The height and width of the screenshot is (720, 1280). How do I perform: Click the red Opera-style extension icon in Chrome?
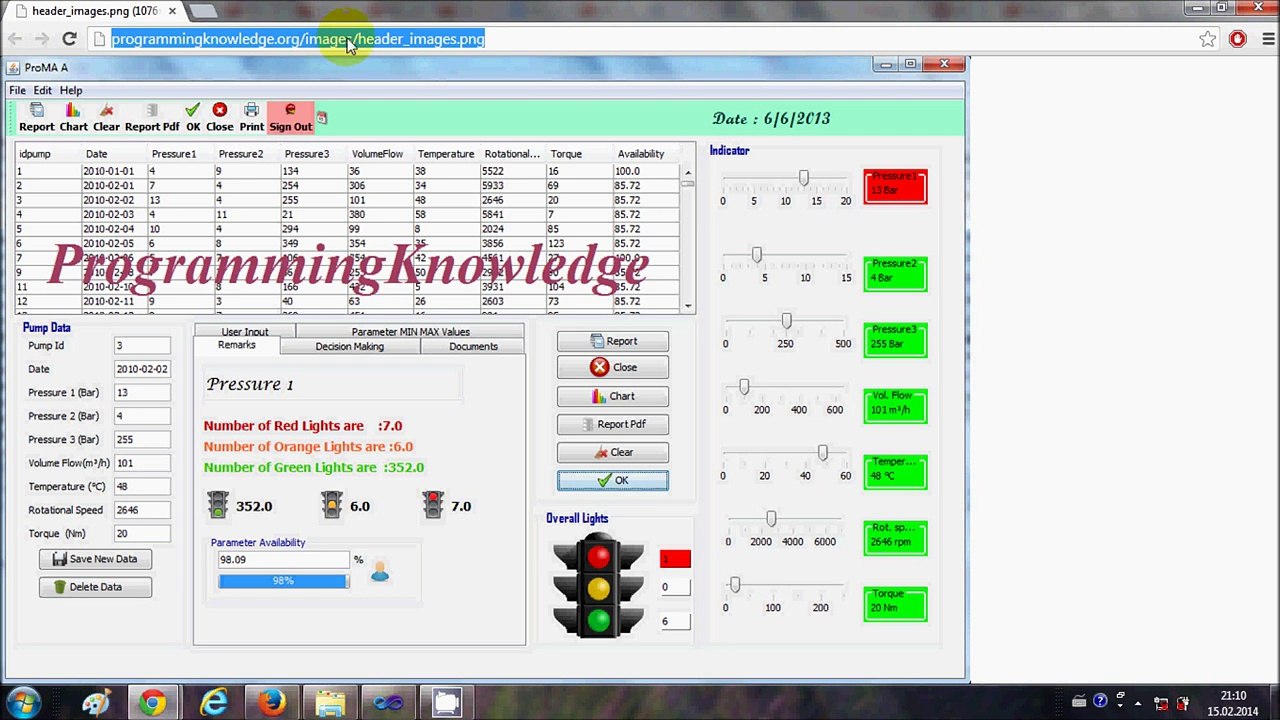click(x=1238, y=39)
